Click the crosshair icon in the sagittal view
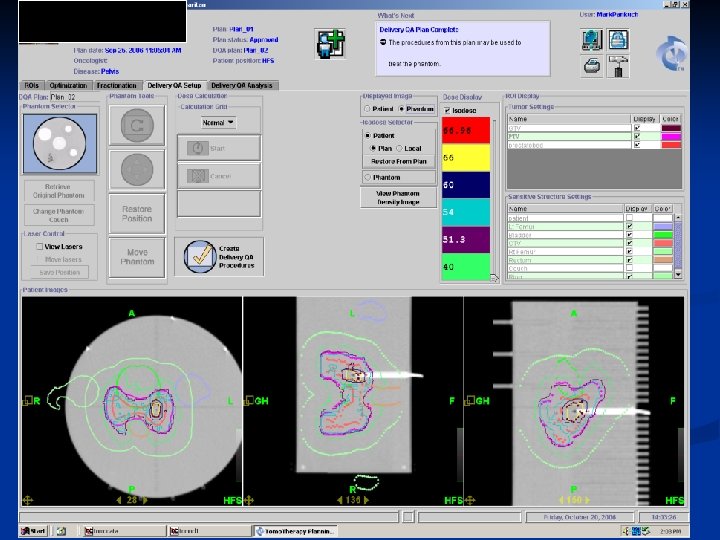 (470, 500)
